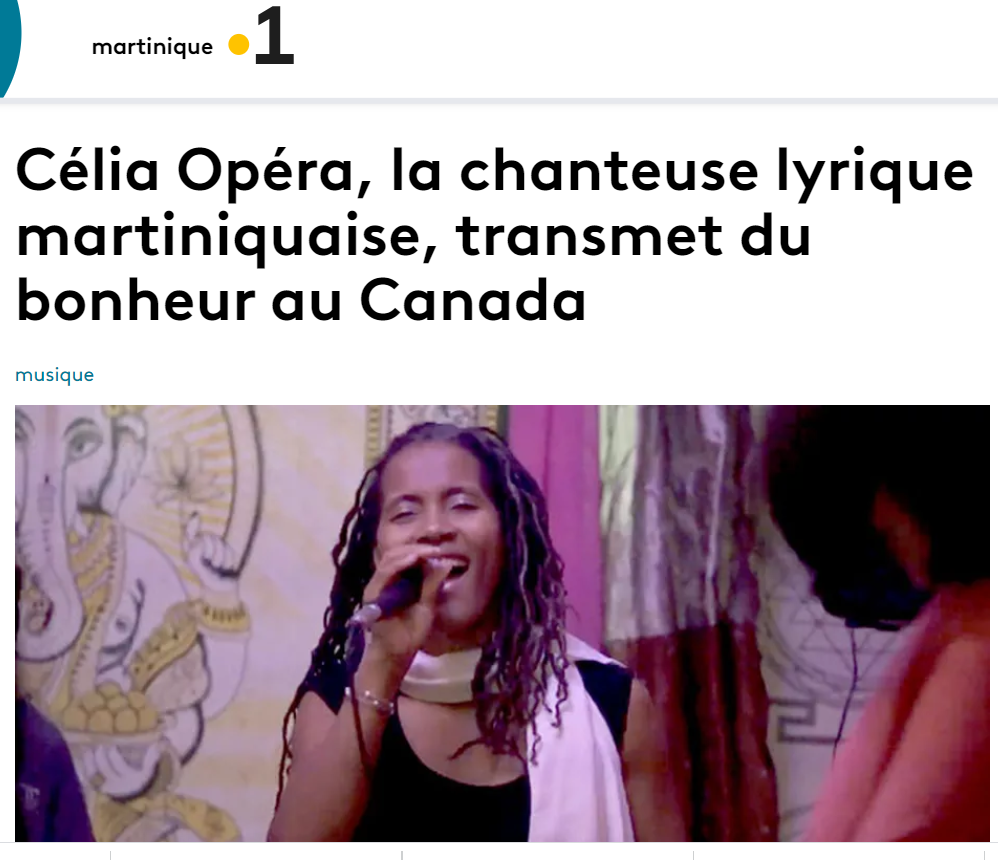
Task: Click the pink curtain in the photo
Action: click(x=554, y=509)
